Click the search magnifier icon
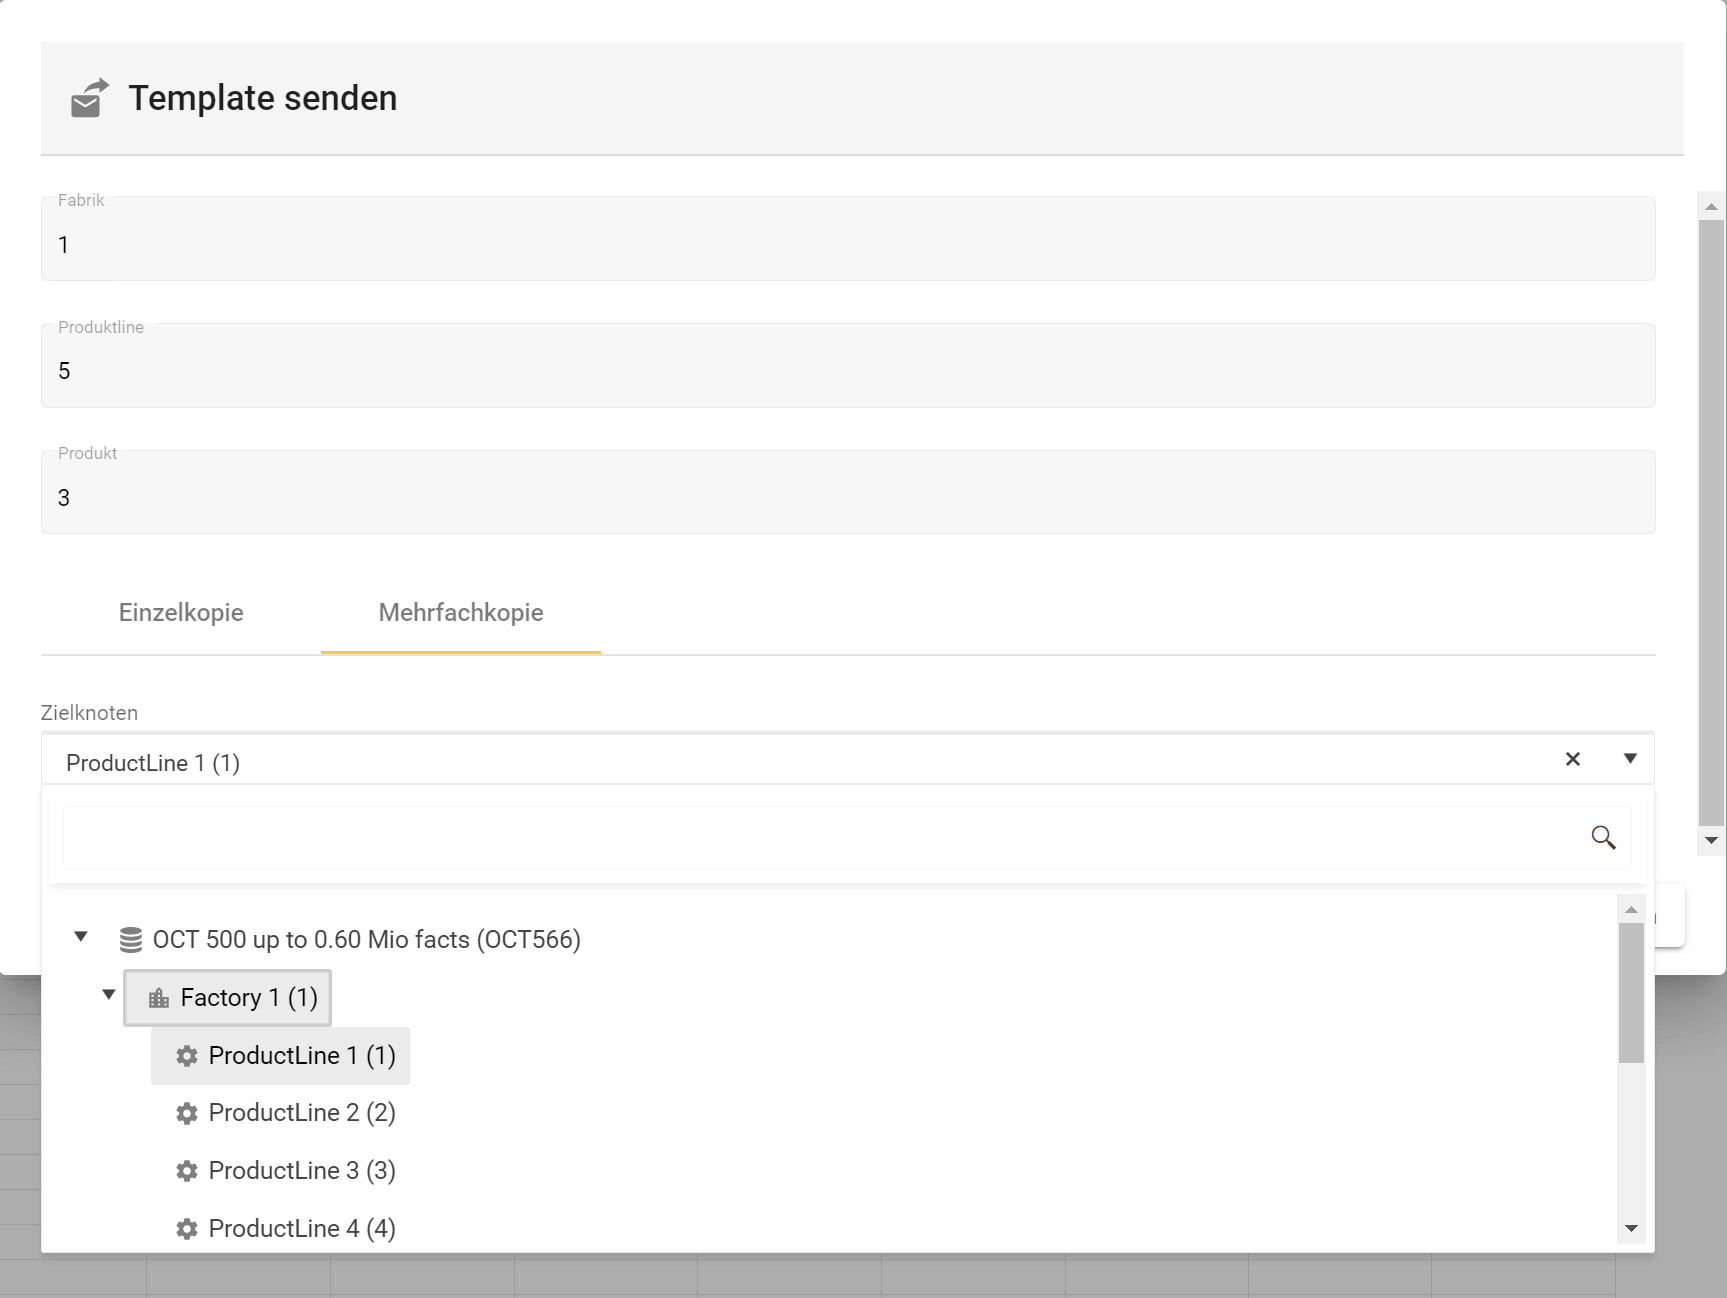 pyautogui.click(x=1603, y=837)
